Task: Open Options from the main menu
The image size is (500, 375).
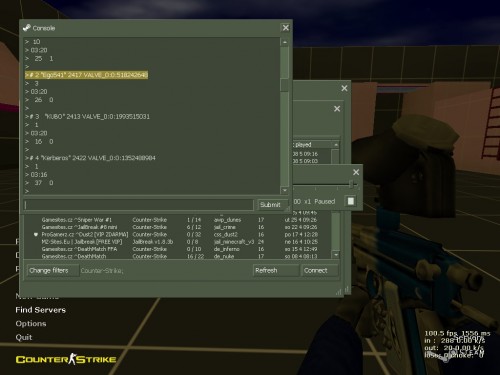Action: tap(31, 324)
